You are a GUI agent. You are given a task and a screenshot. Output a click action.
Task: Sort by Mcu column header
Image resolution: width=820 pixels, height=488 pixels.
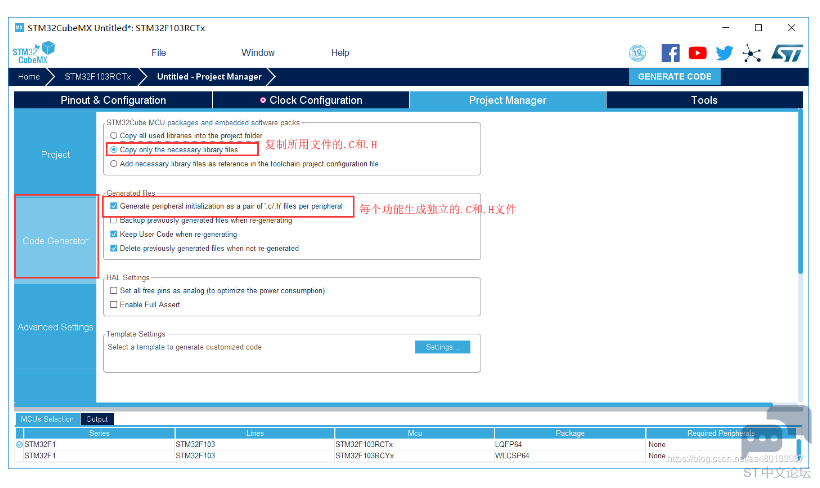tap(415, 433)
